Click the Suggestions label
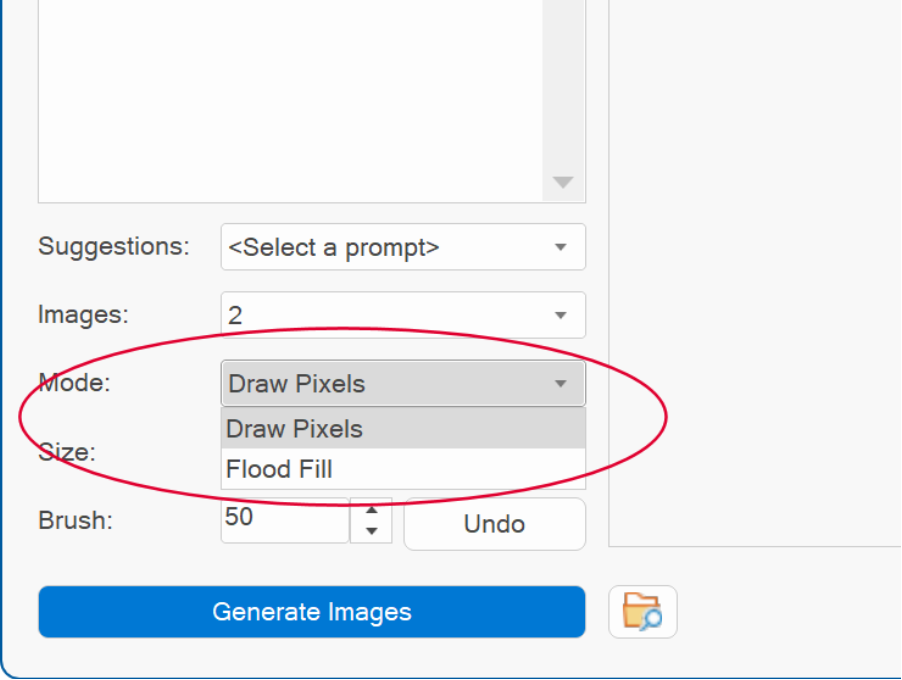This screenshot has width=902, height=680. [114, 246]
